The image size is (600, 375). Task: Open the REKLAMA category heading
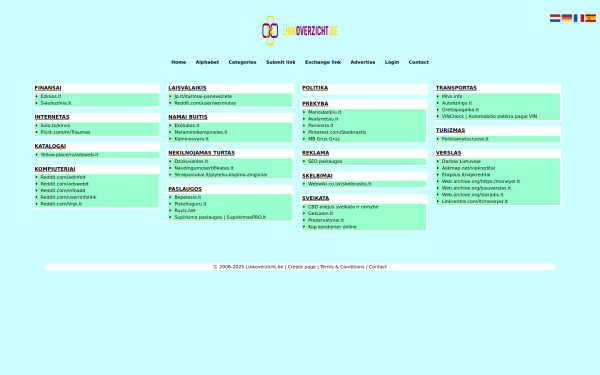(315, 153)
